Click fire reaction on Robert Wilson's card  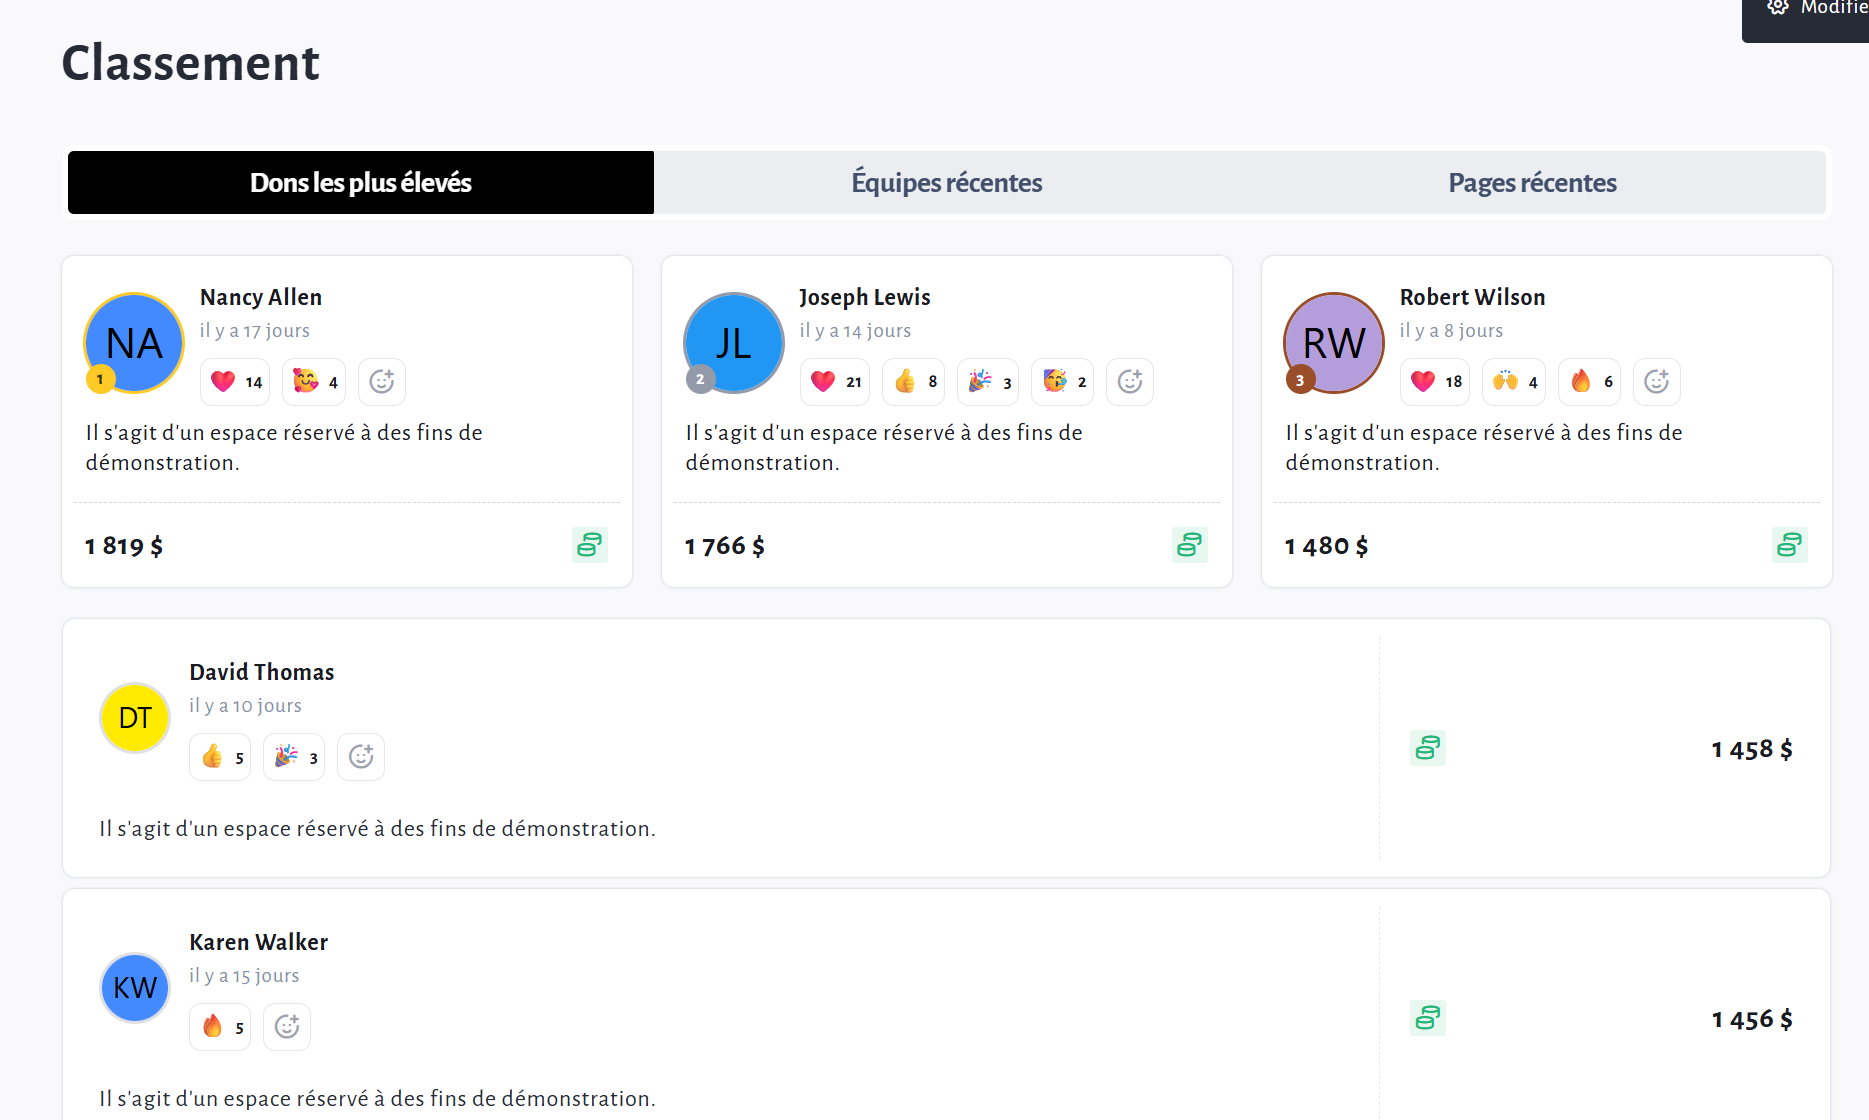point(1590,382)
